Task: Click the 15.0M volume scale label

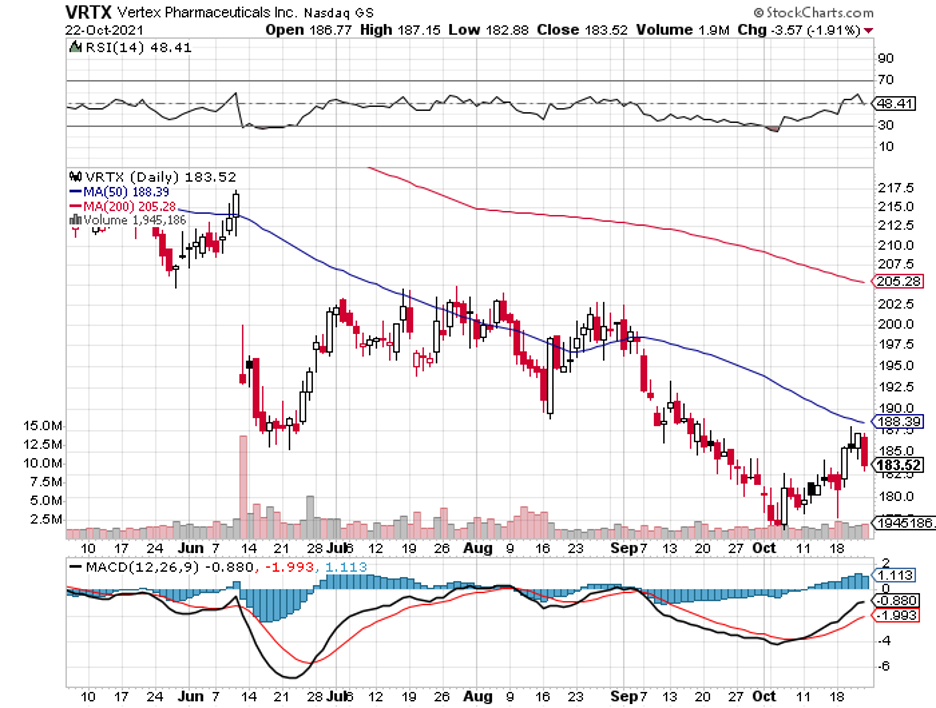Action: tap(42, 426)
